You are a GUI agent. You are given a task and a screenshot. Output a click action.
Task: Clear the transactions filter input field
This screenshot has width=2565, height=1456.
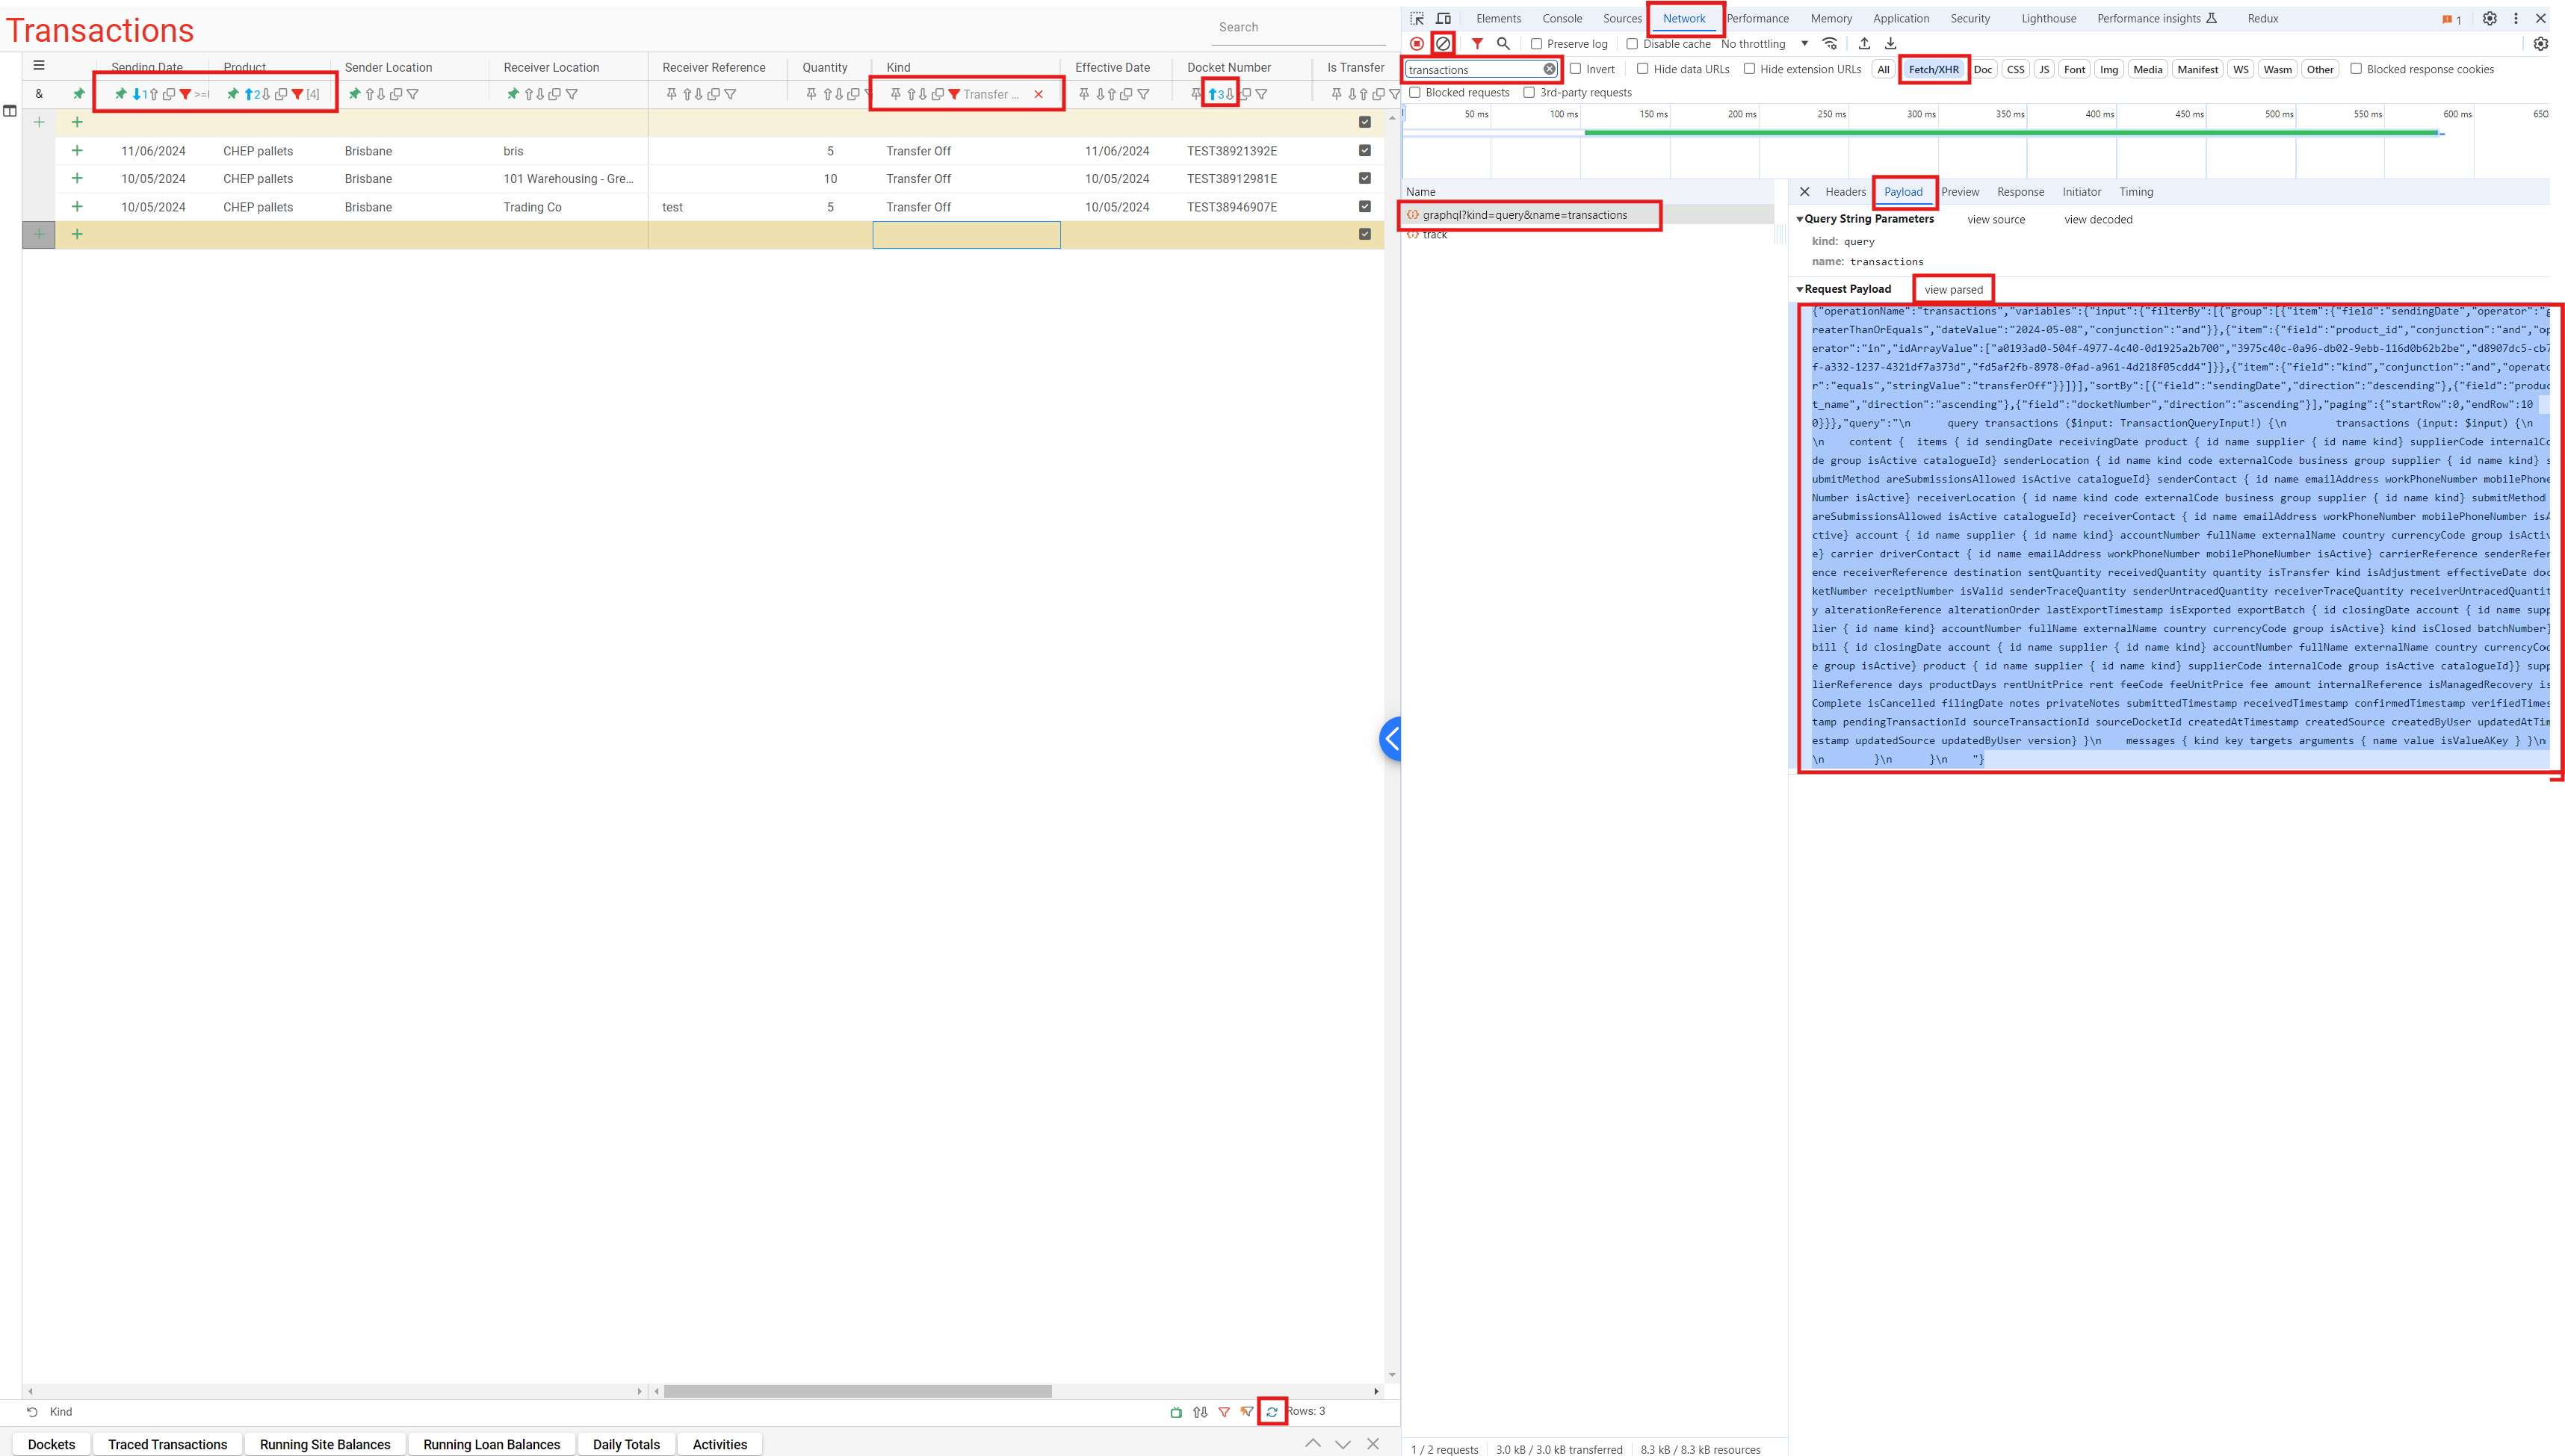coord(1550,69)
